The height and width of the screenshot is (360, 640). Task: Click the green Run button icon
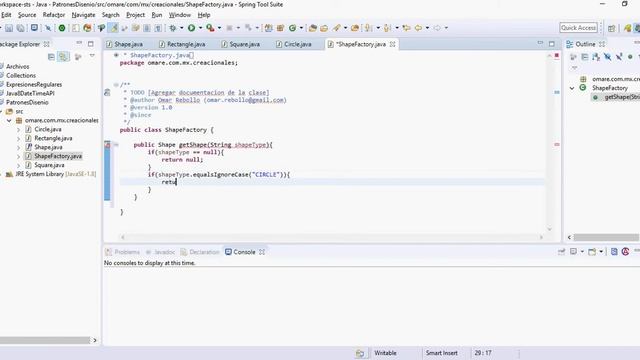[191, 28]
